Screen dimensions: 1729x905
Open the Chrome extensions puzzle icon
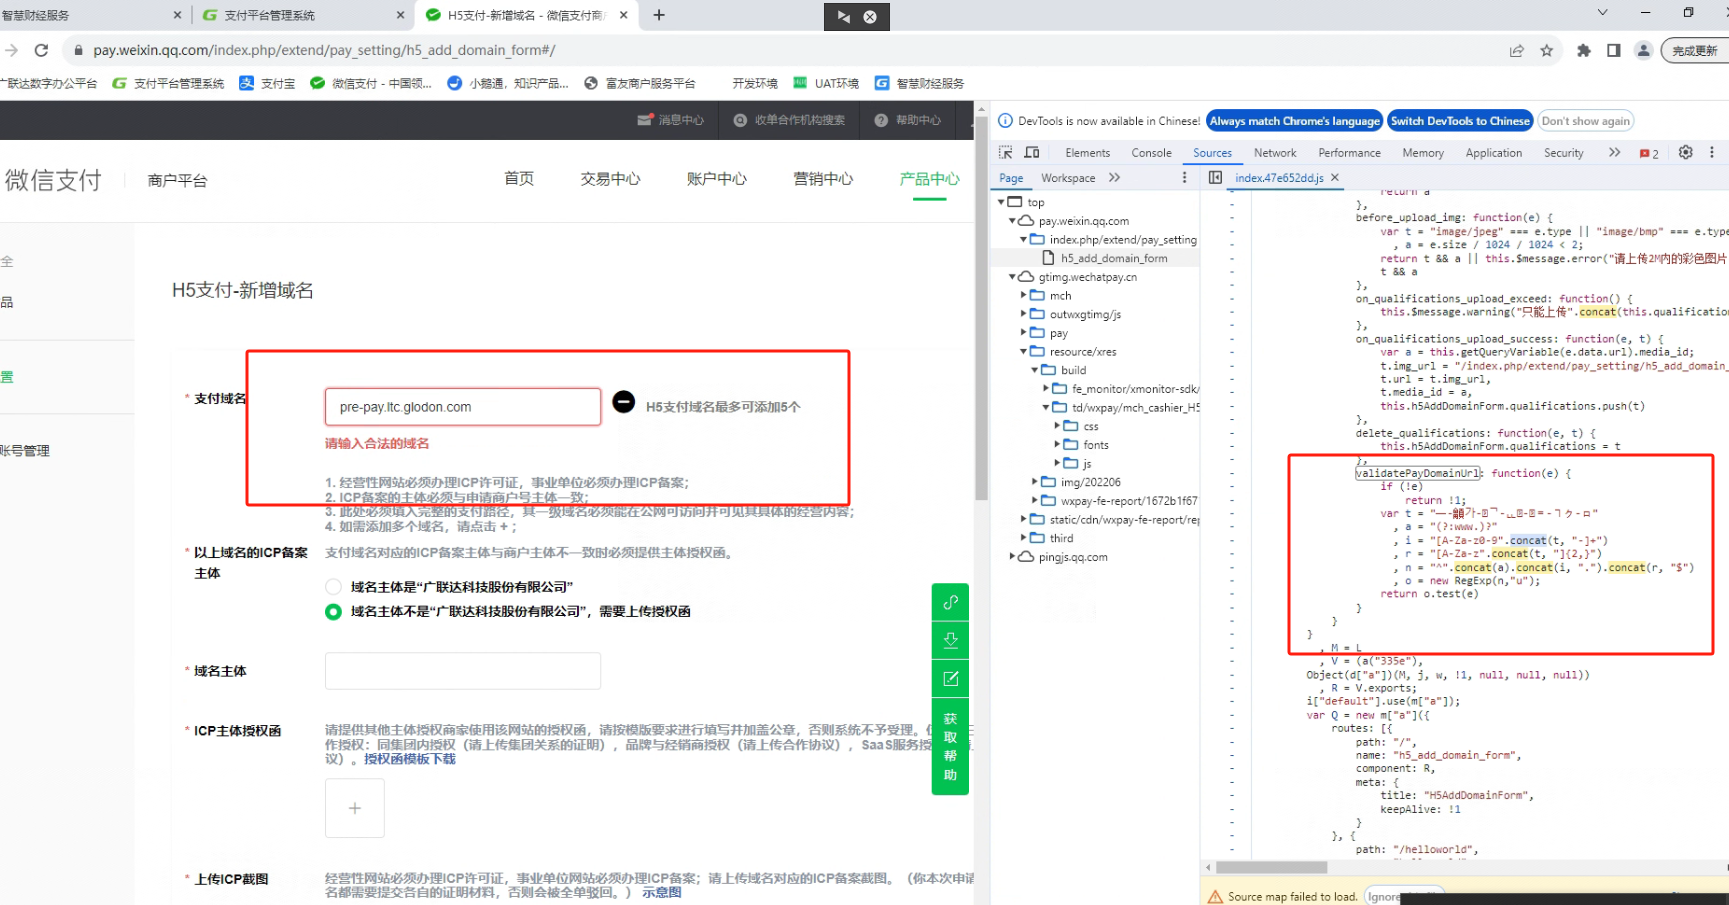pos(1584,50)
